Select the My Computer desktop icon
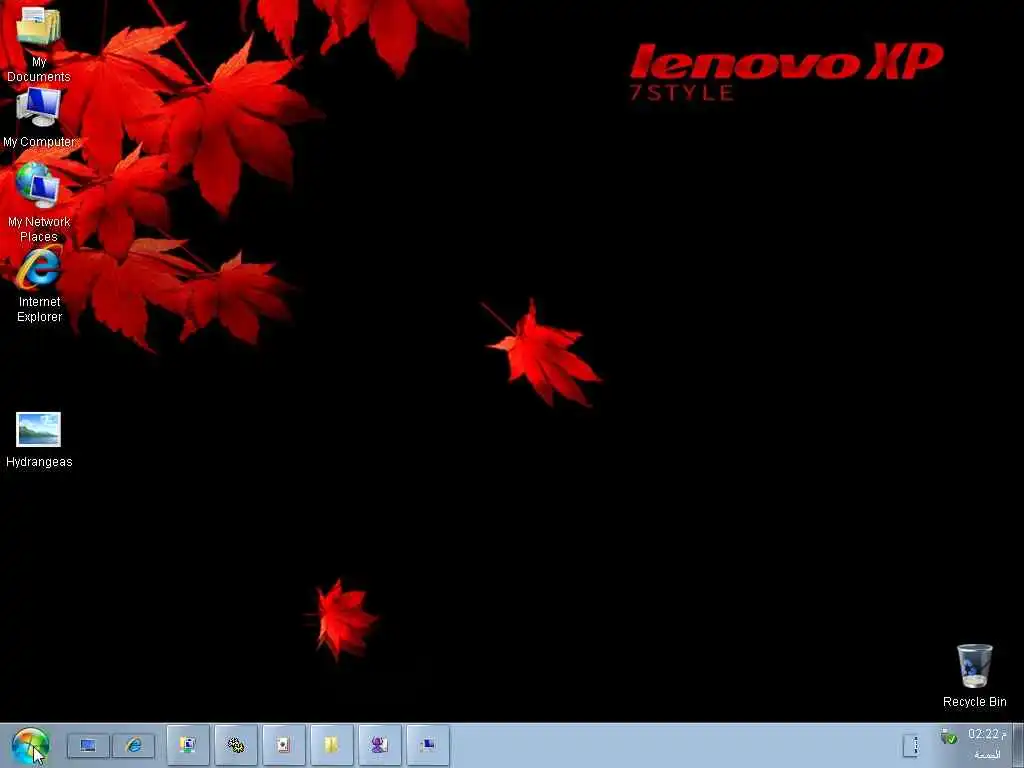1024x768 pixels. pyautogui.click(x=39, y=118)
